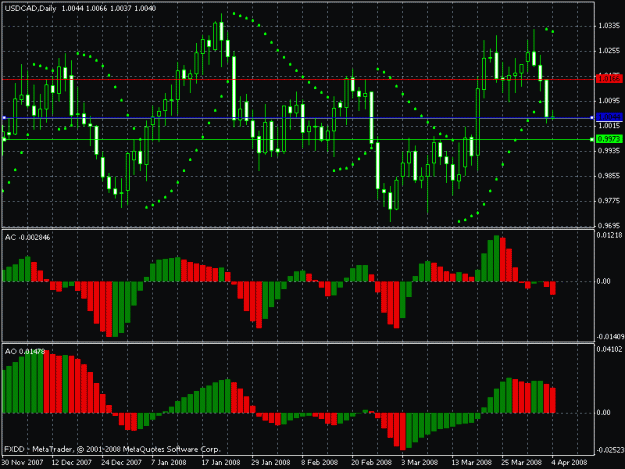Select the blue horizontal line at 1.0044
This screenshot has height=469, width=625.
pos(298,118)
